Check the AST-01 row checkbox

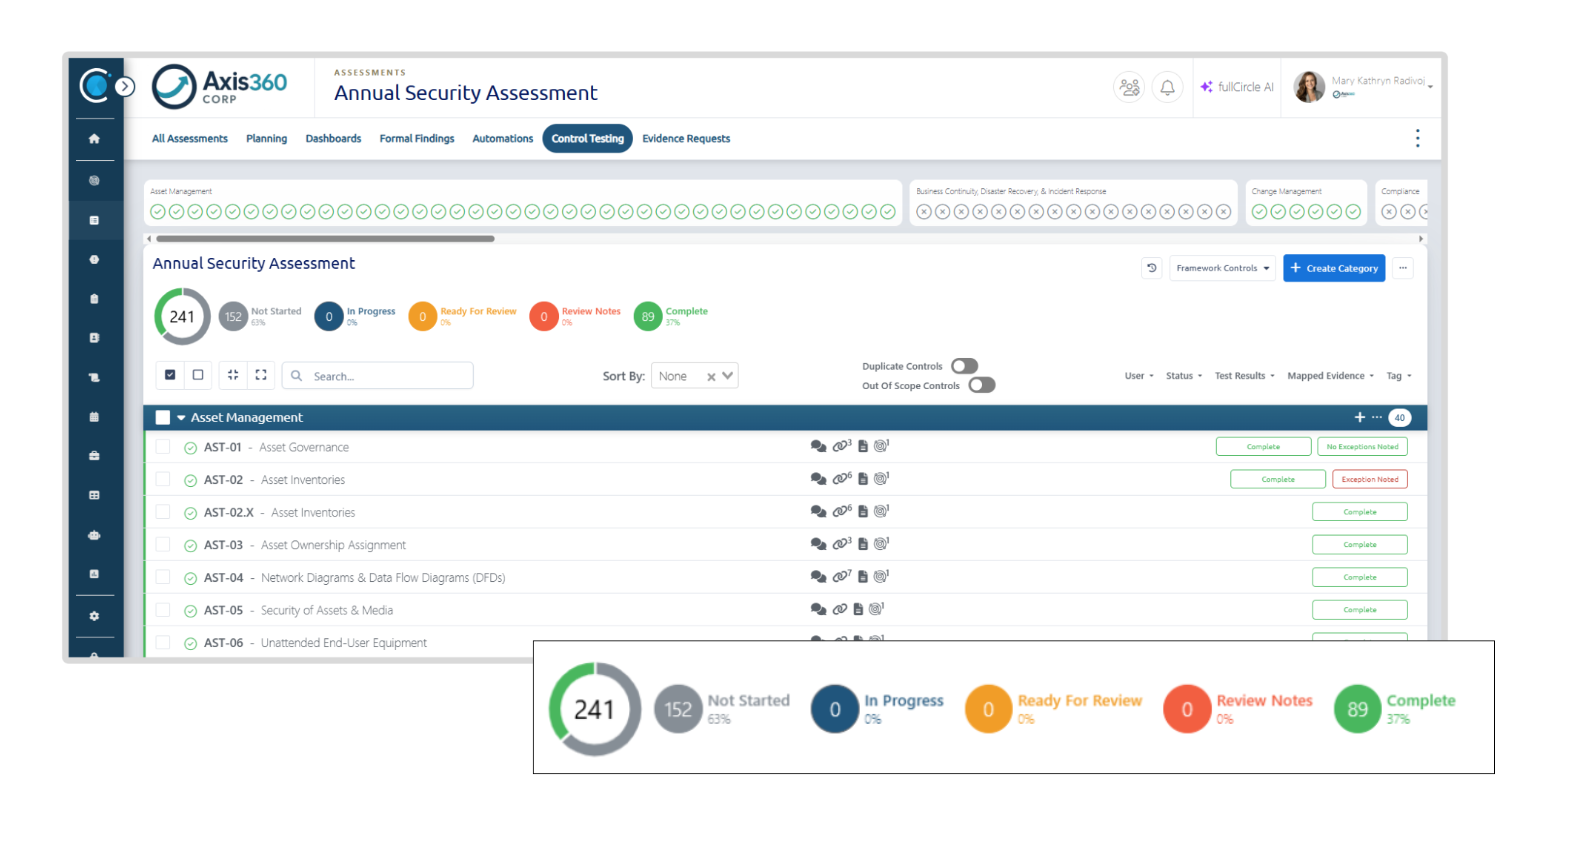pyautogui.click(x=163, y=447)
